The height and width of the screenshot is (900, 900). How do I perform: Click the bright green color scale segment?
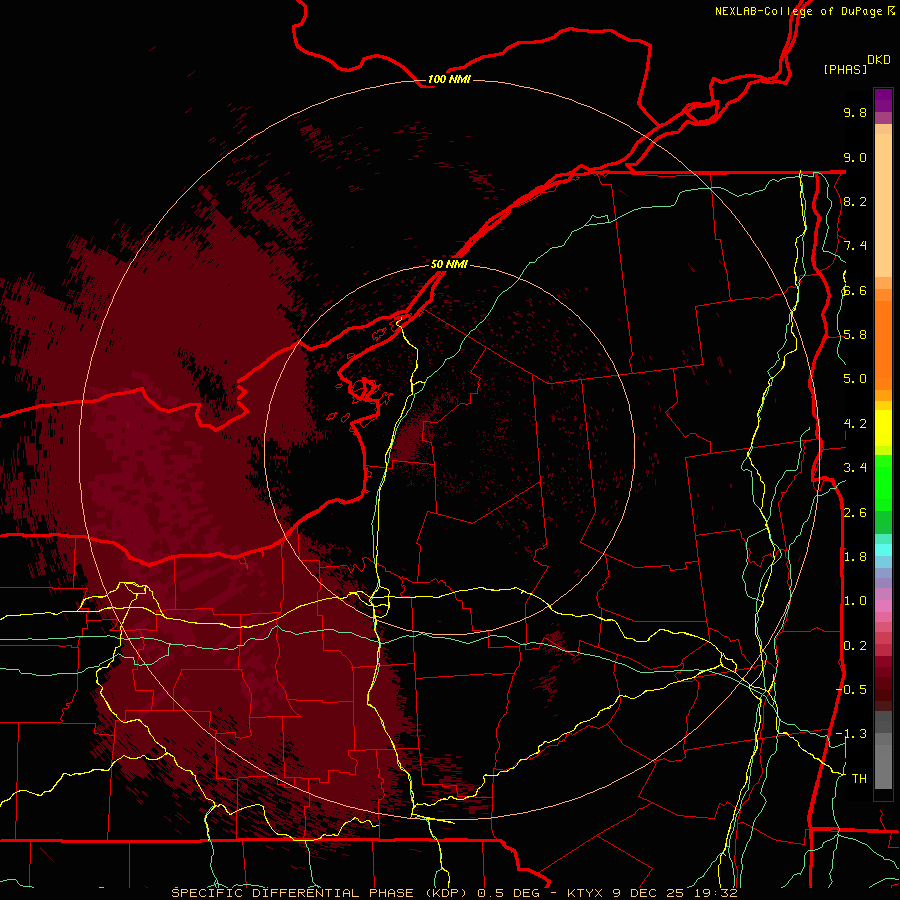(883, 482)
